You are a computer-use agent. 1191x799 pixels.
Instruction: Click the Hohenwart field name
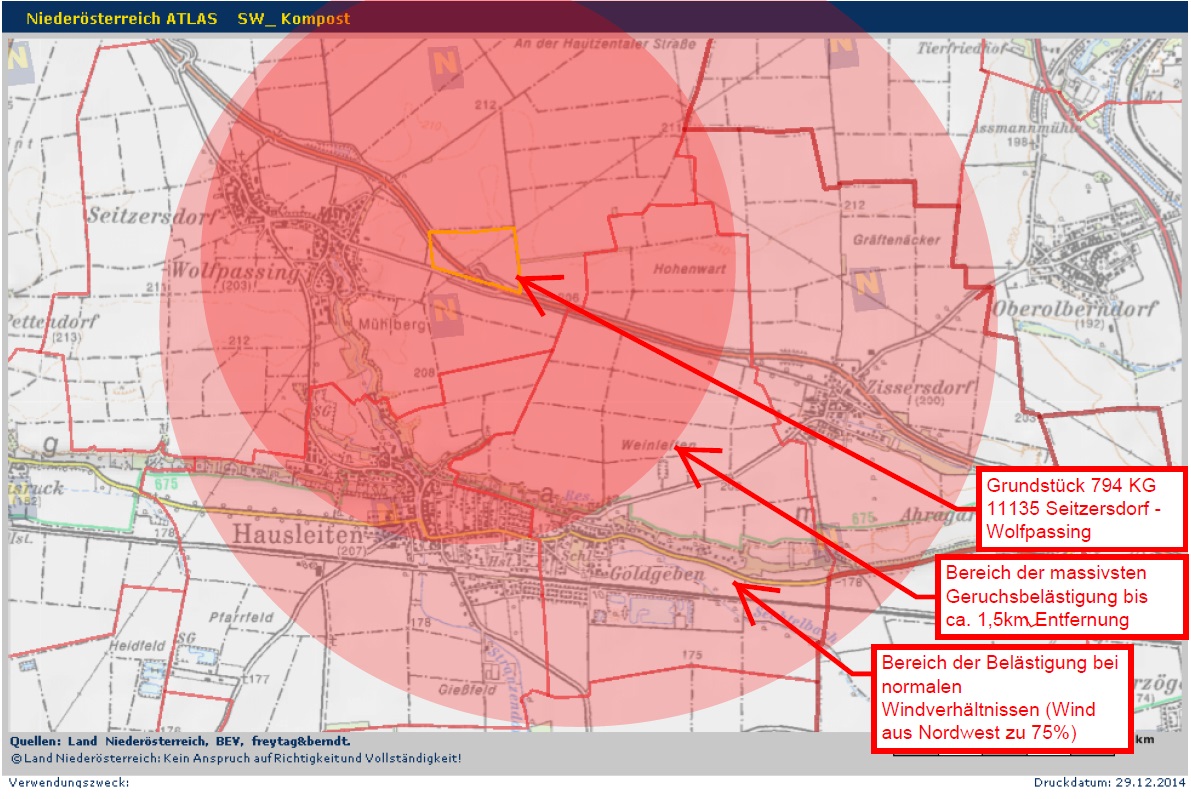point(690,269)
